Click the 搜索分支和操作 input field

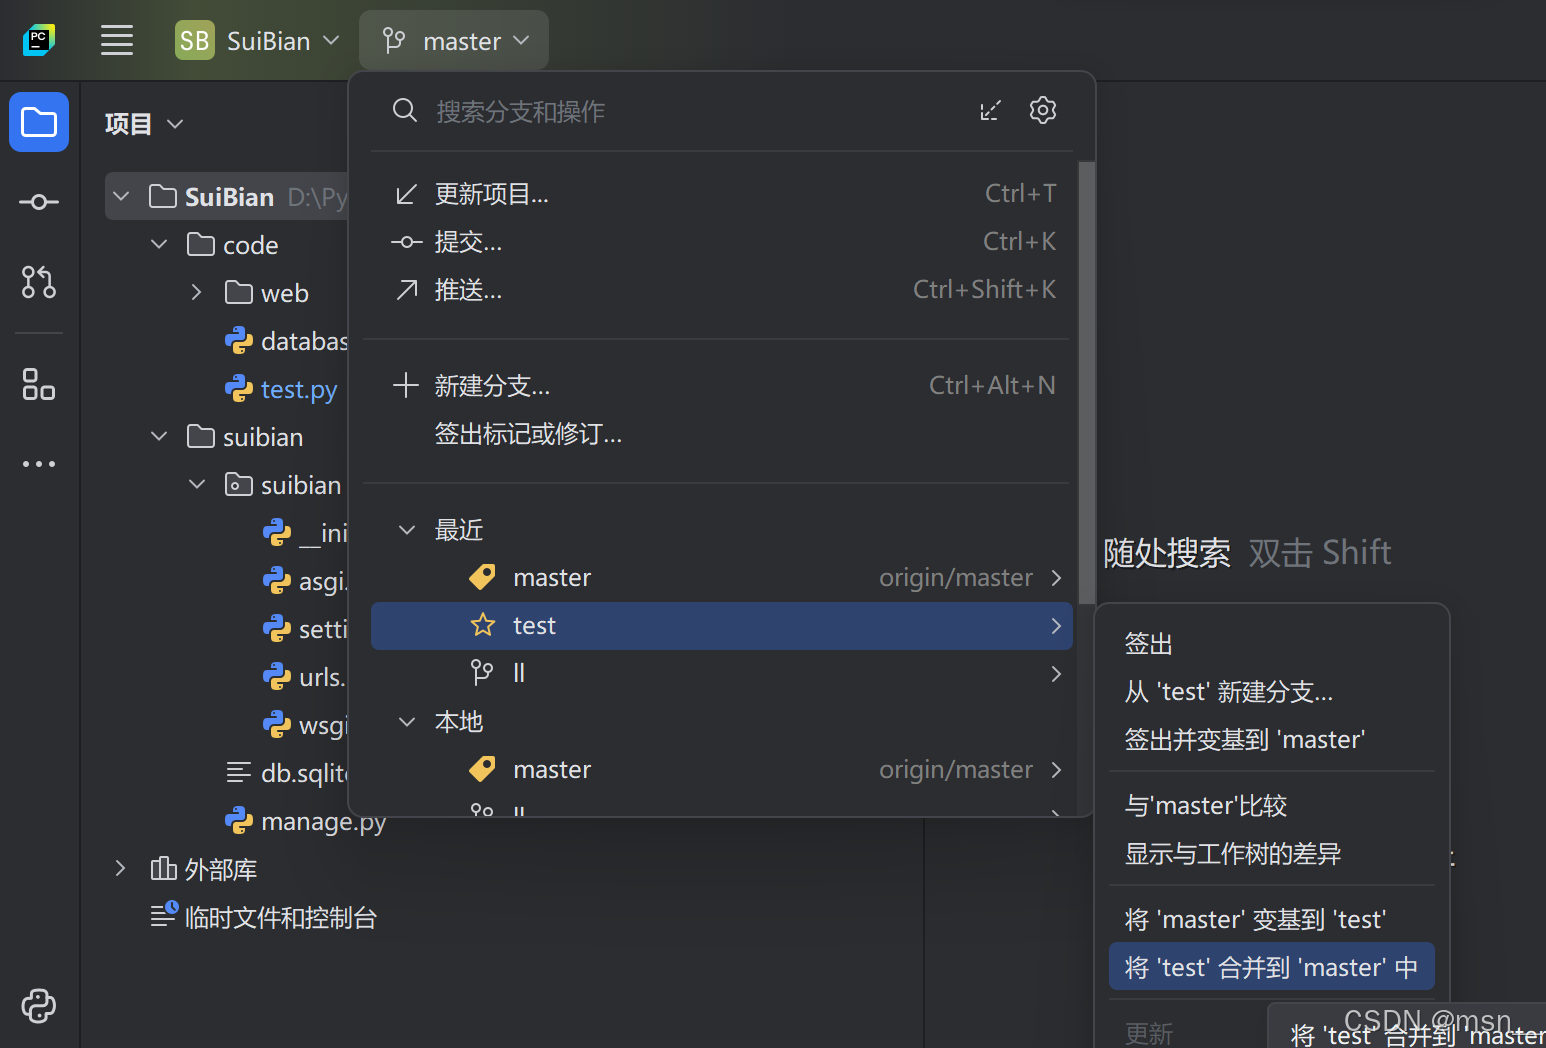click(600, 111)
